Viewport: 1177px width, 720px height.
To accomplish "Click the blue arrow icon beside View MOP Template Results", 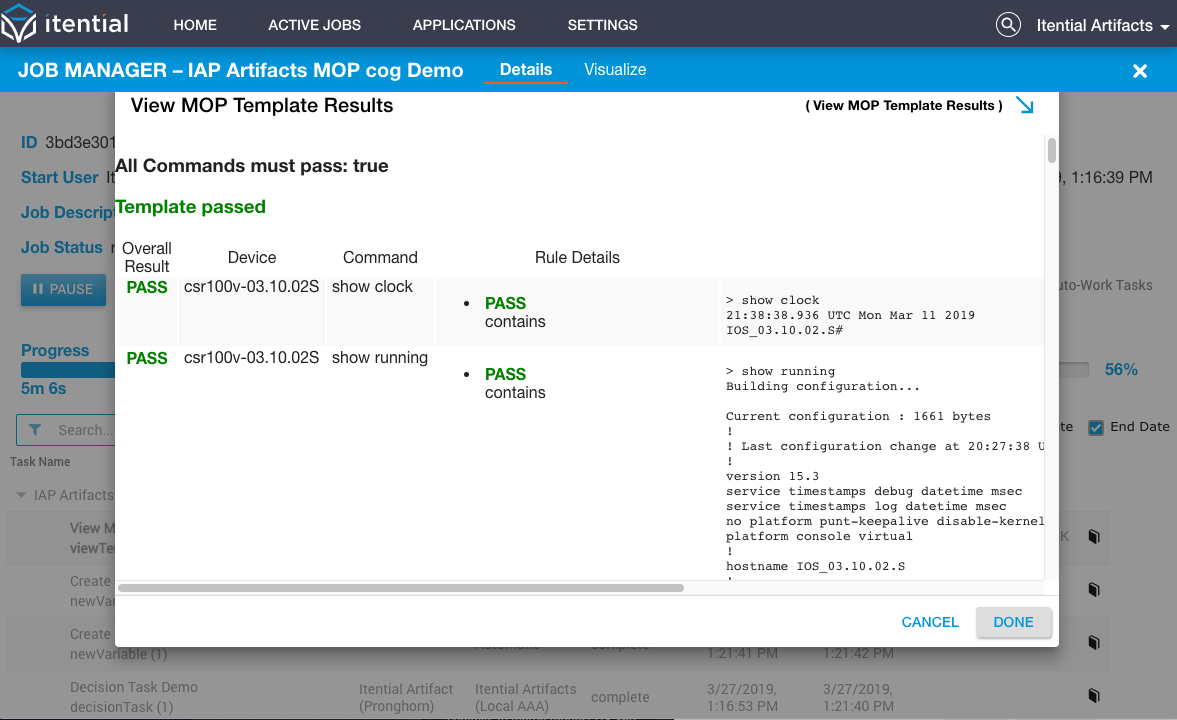I will (1025, 105).
